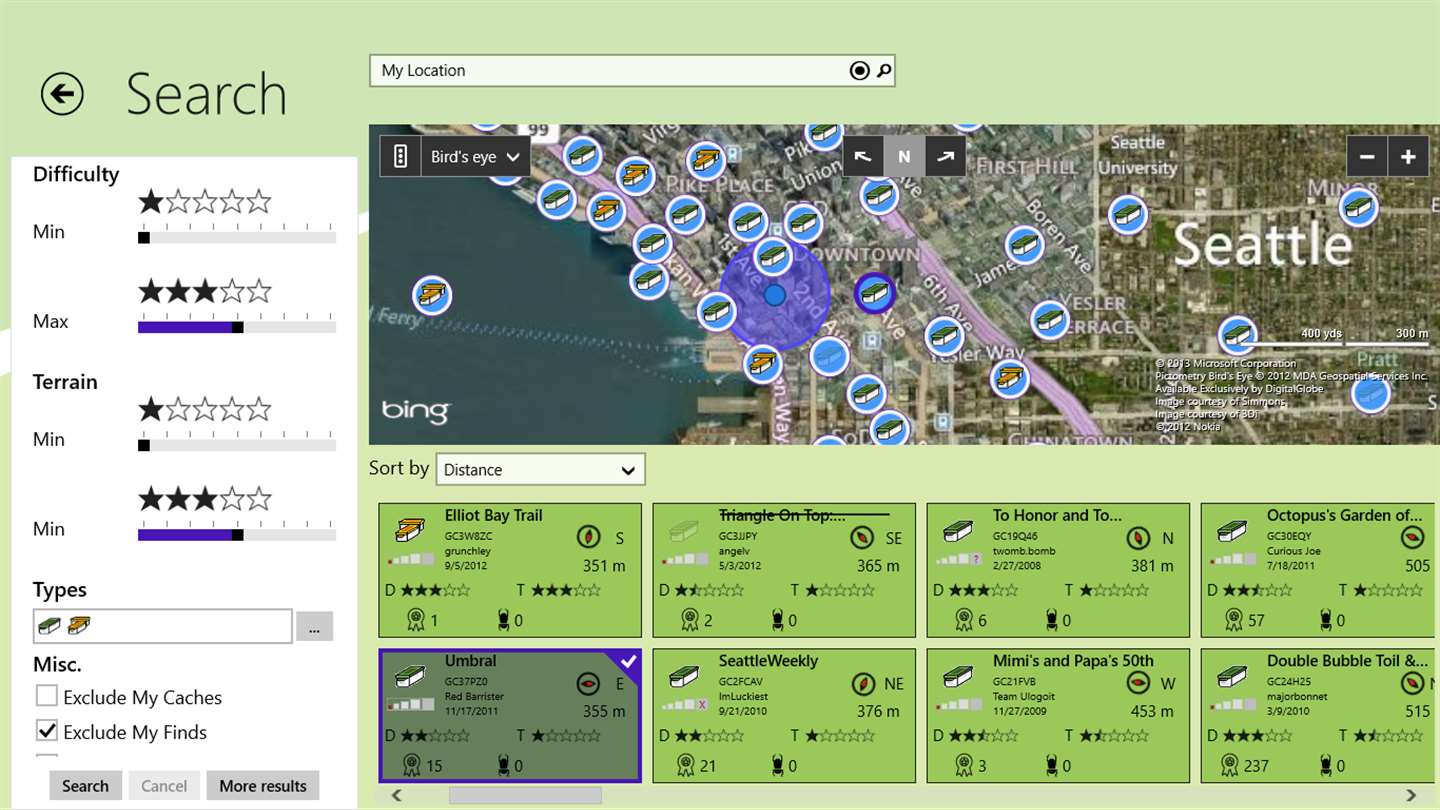Screen dimensions: 1440x810
Task: Click the magnifier icon in the location box
Action: click(883, 70)
